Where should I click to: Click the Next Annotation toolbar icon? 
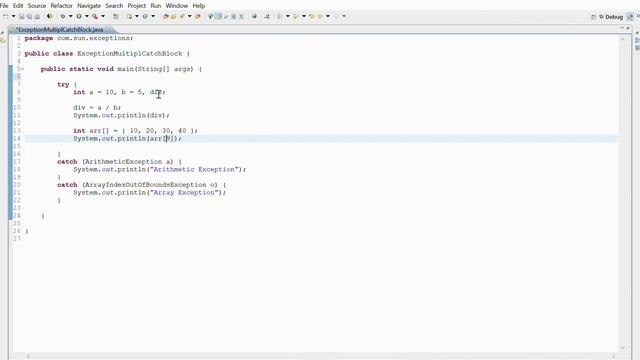280,16
